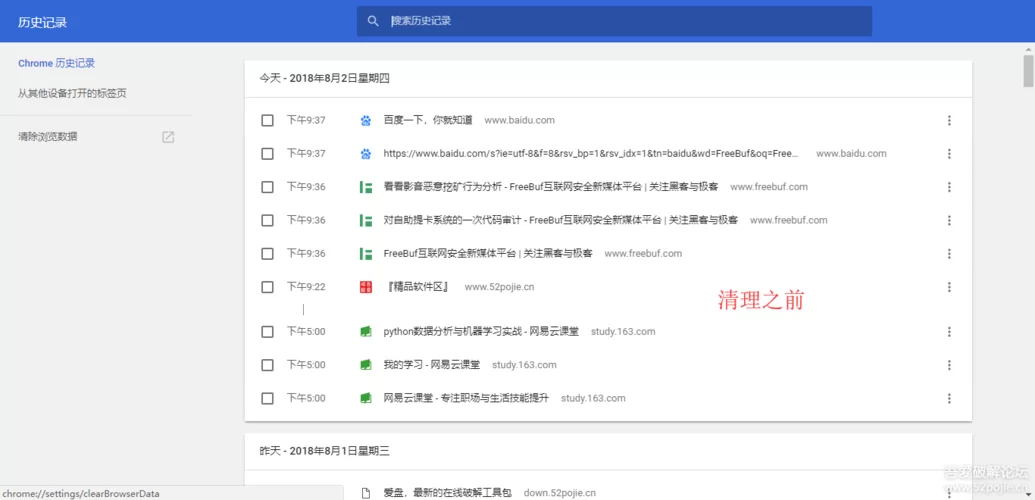Click FreeBuf favicon of 对自助提卡系统的一次代码审计 entry
Screen dimensions: 1035x500
click(x=366, y=220)
